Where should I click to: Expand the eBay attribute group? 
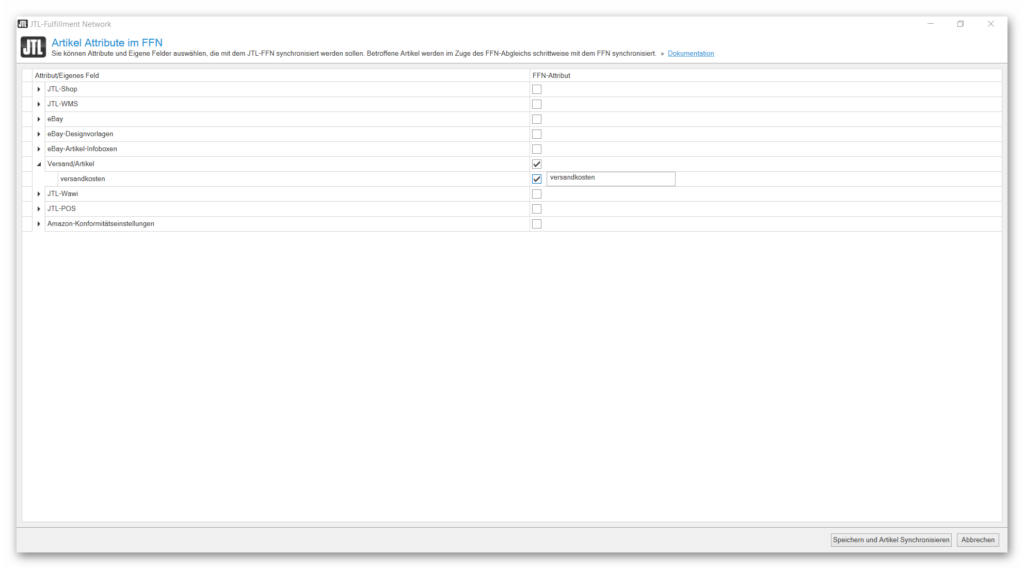click(x=39, y=119)
